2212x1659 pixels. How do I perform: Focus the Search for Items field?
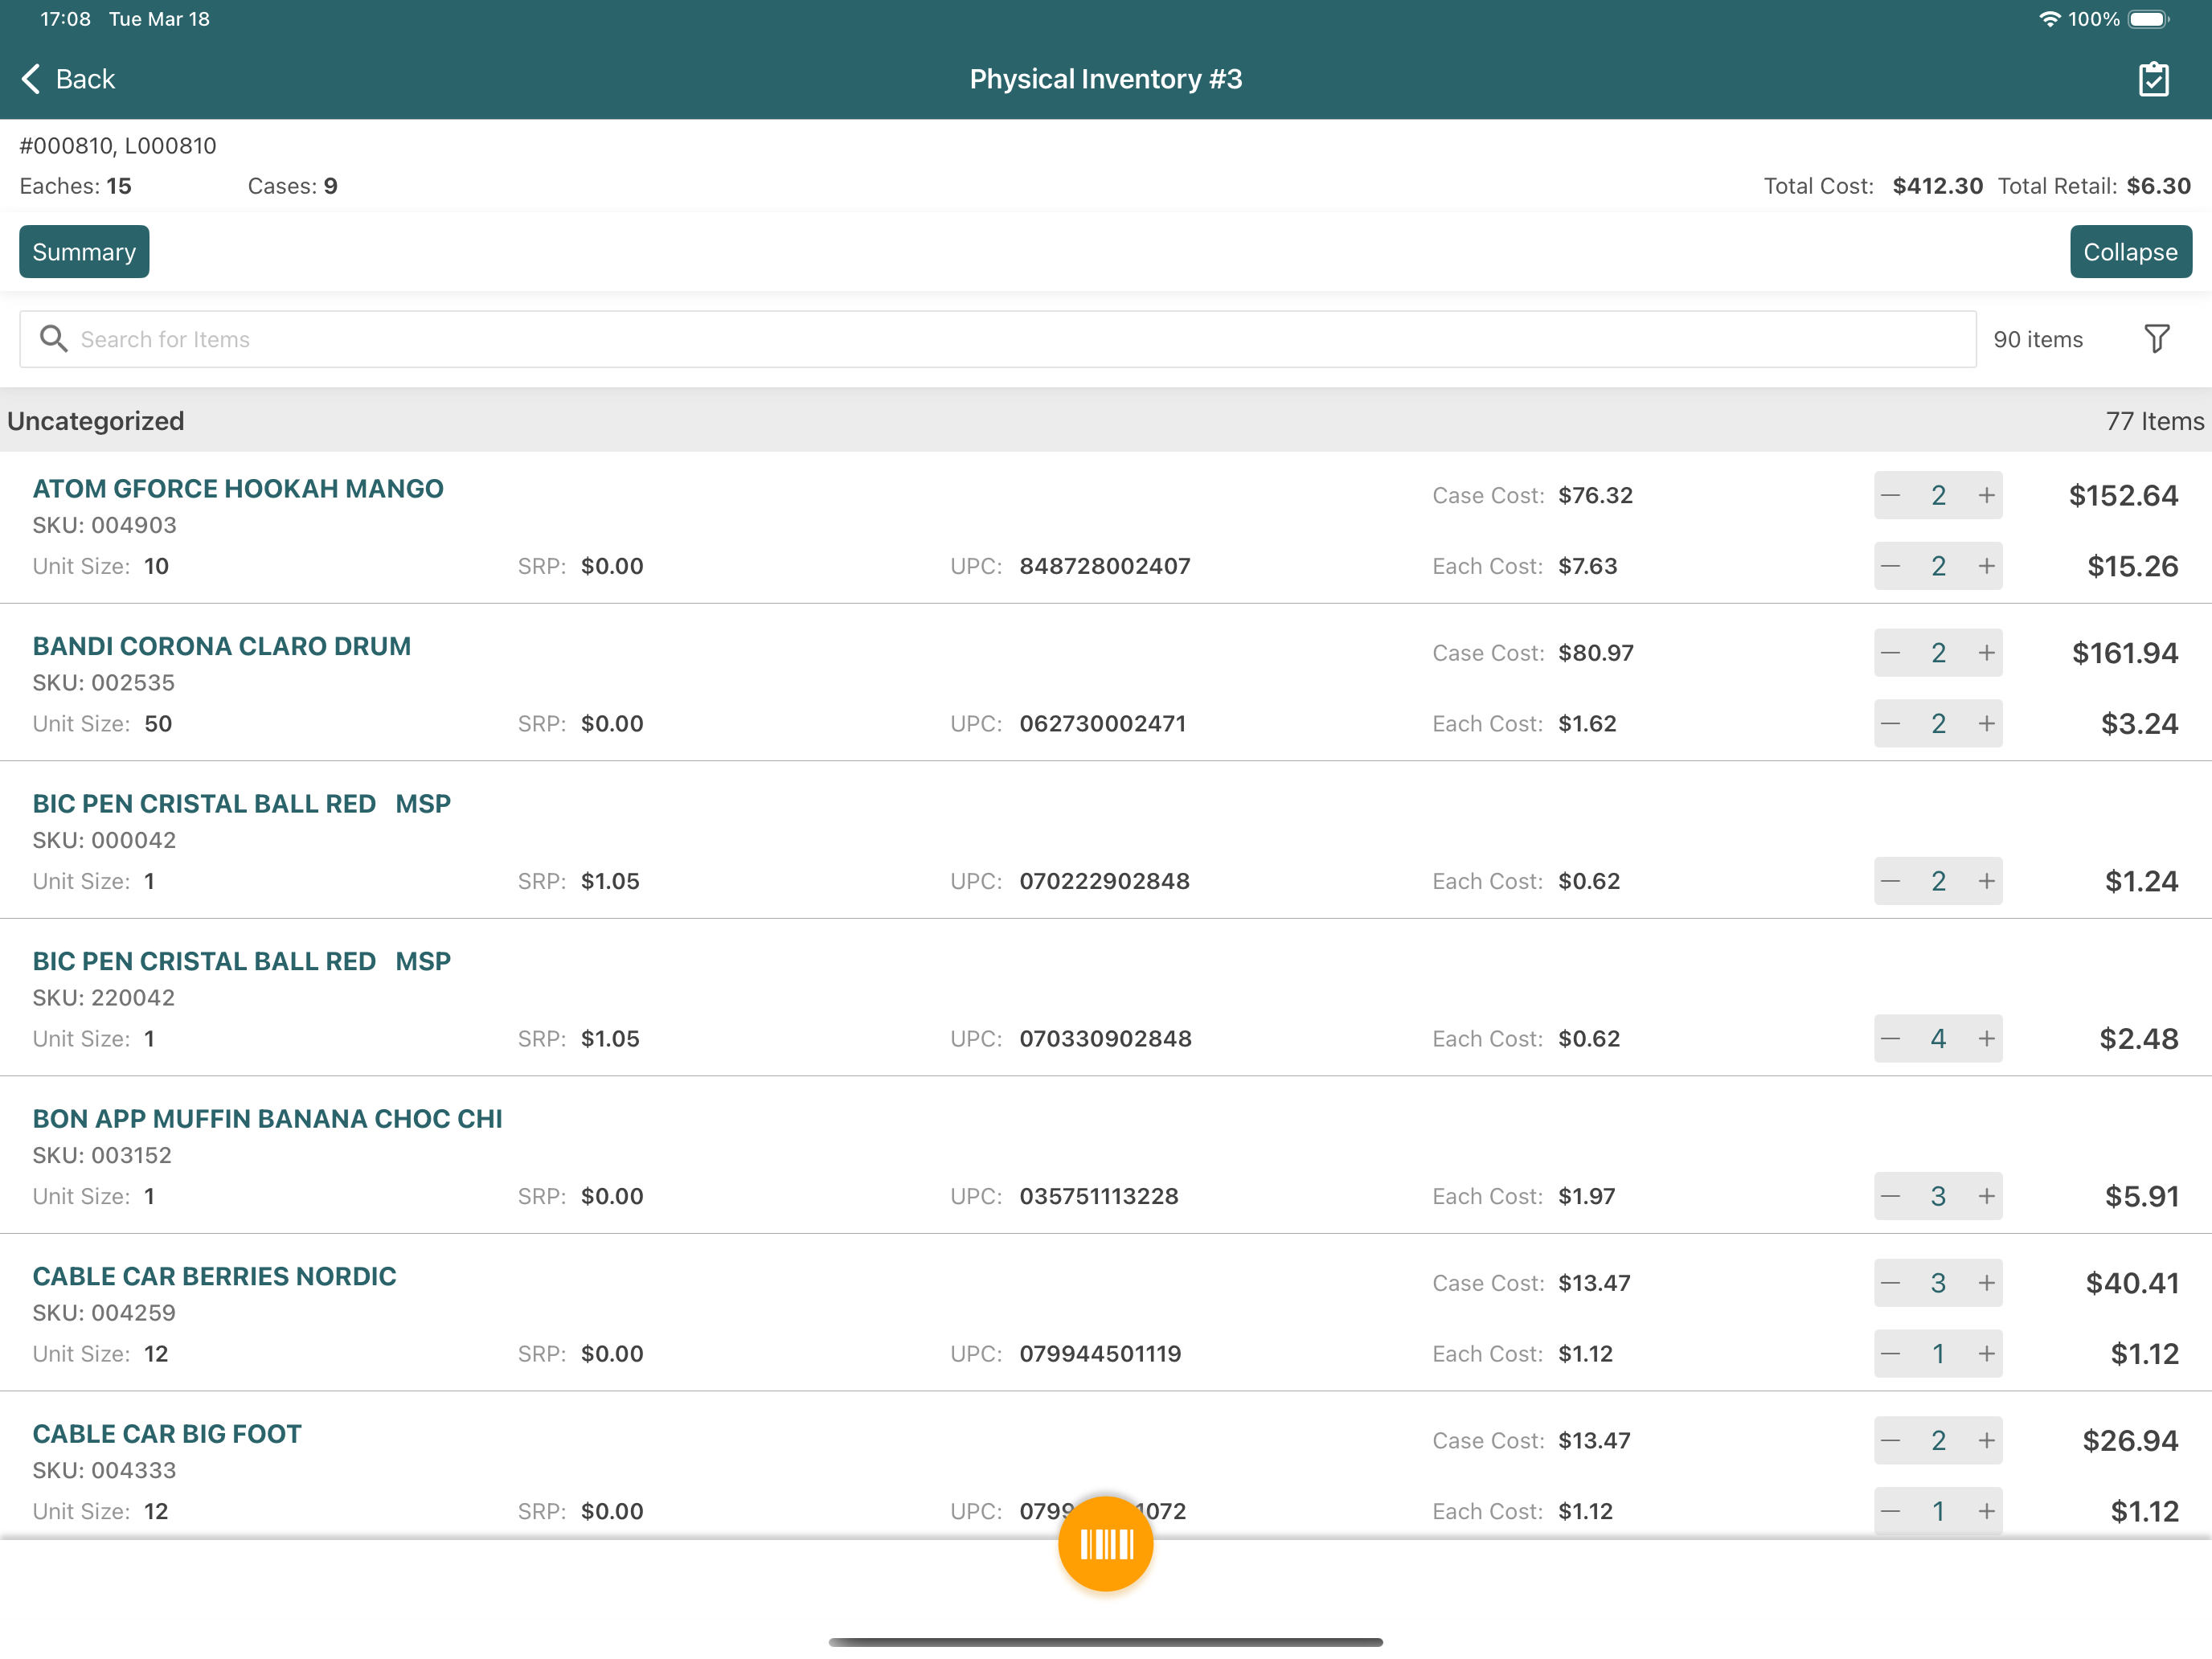(x=998, y=339)
